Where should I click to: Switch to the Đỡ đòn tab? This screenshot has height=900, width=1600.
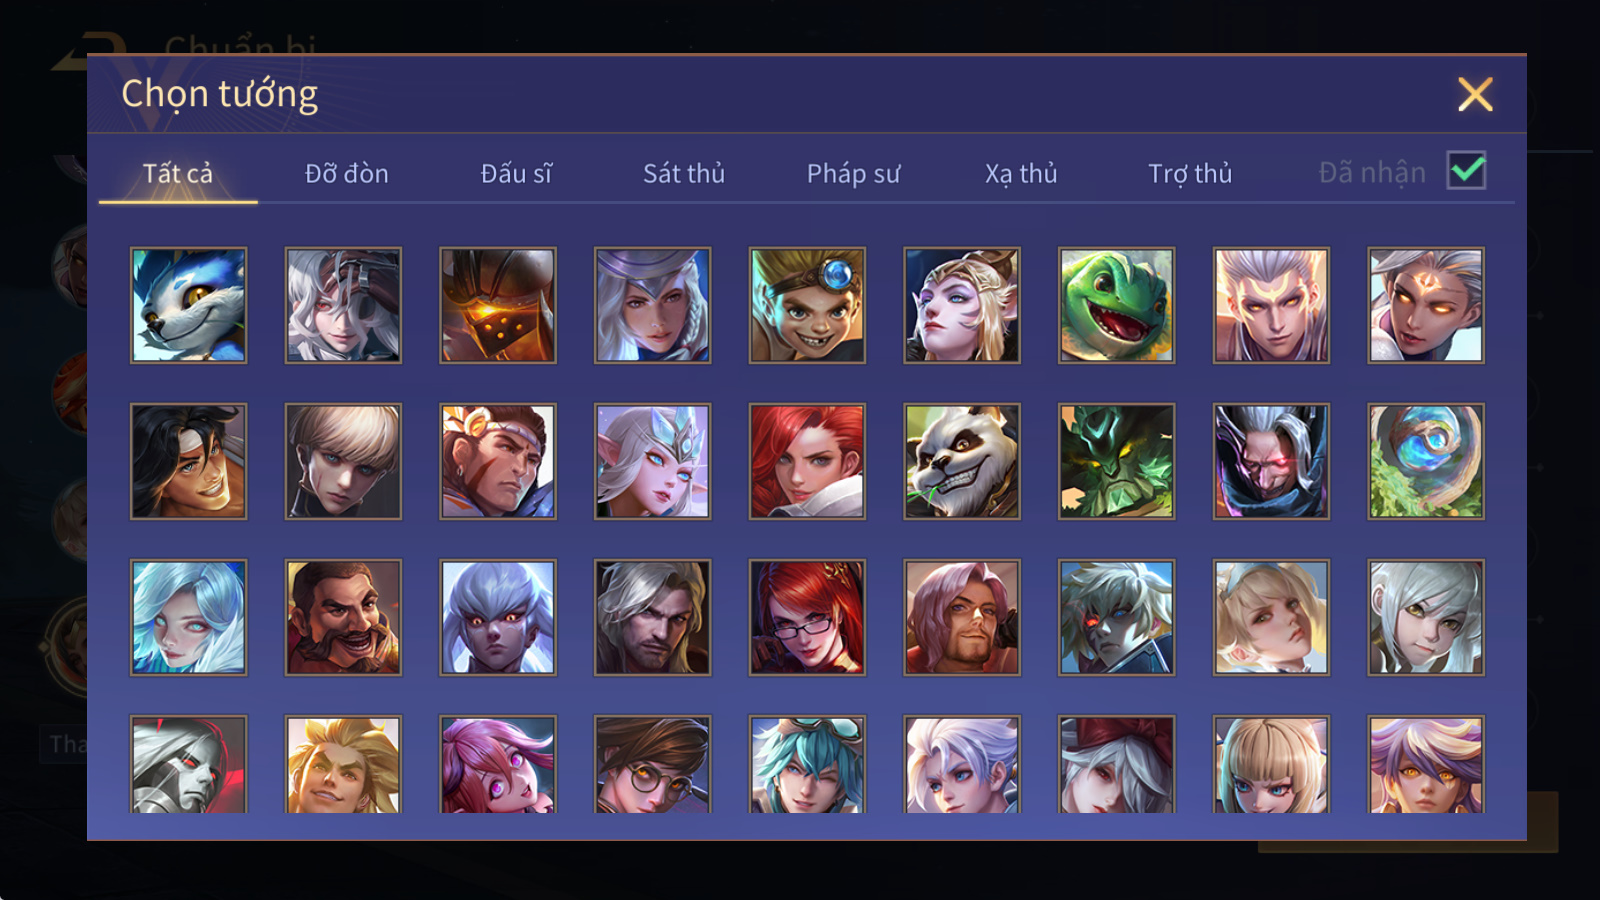click(346, 173)
